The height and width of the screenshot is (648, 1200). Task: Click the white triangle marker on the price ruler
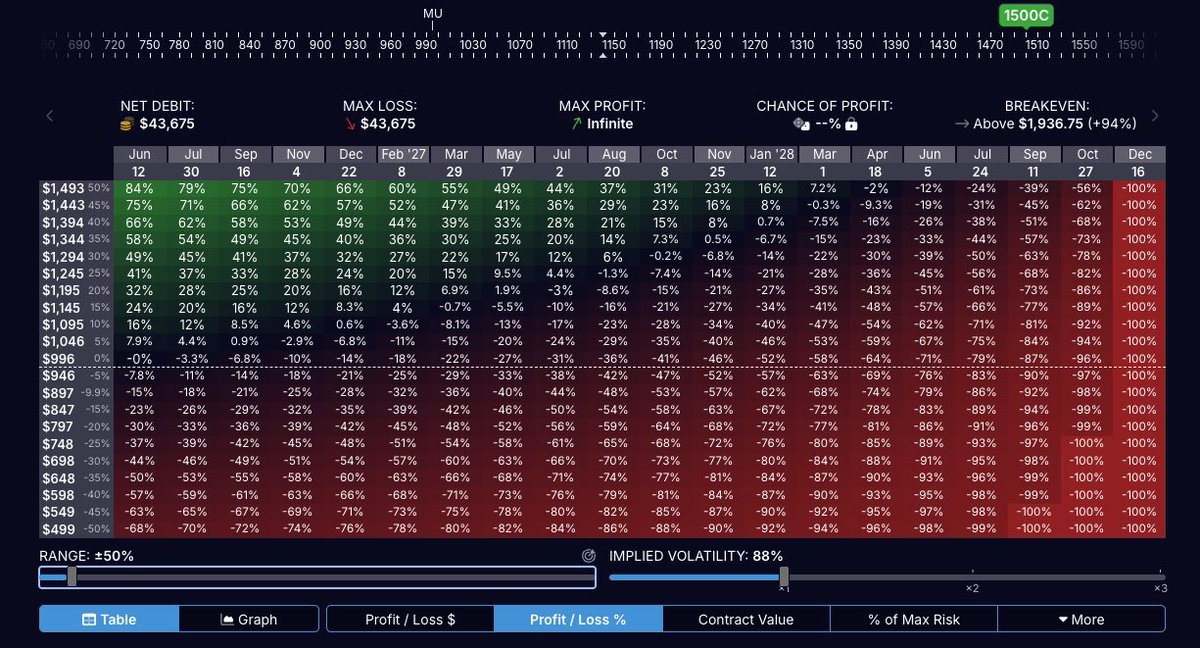pyautogui.click(x=602, y=56)
